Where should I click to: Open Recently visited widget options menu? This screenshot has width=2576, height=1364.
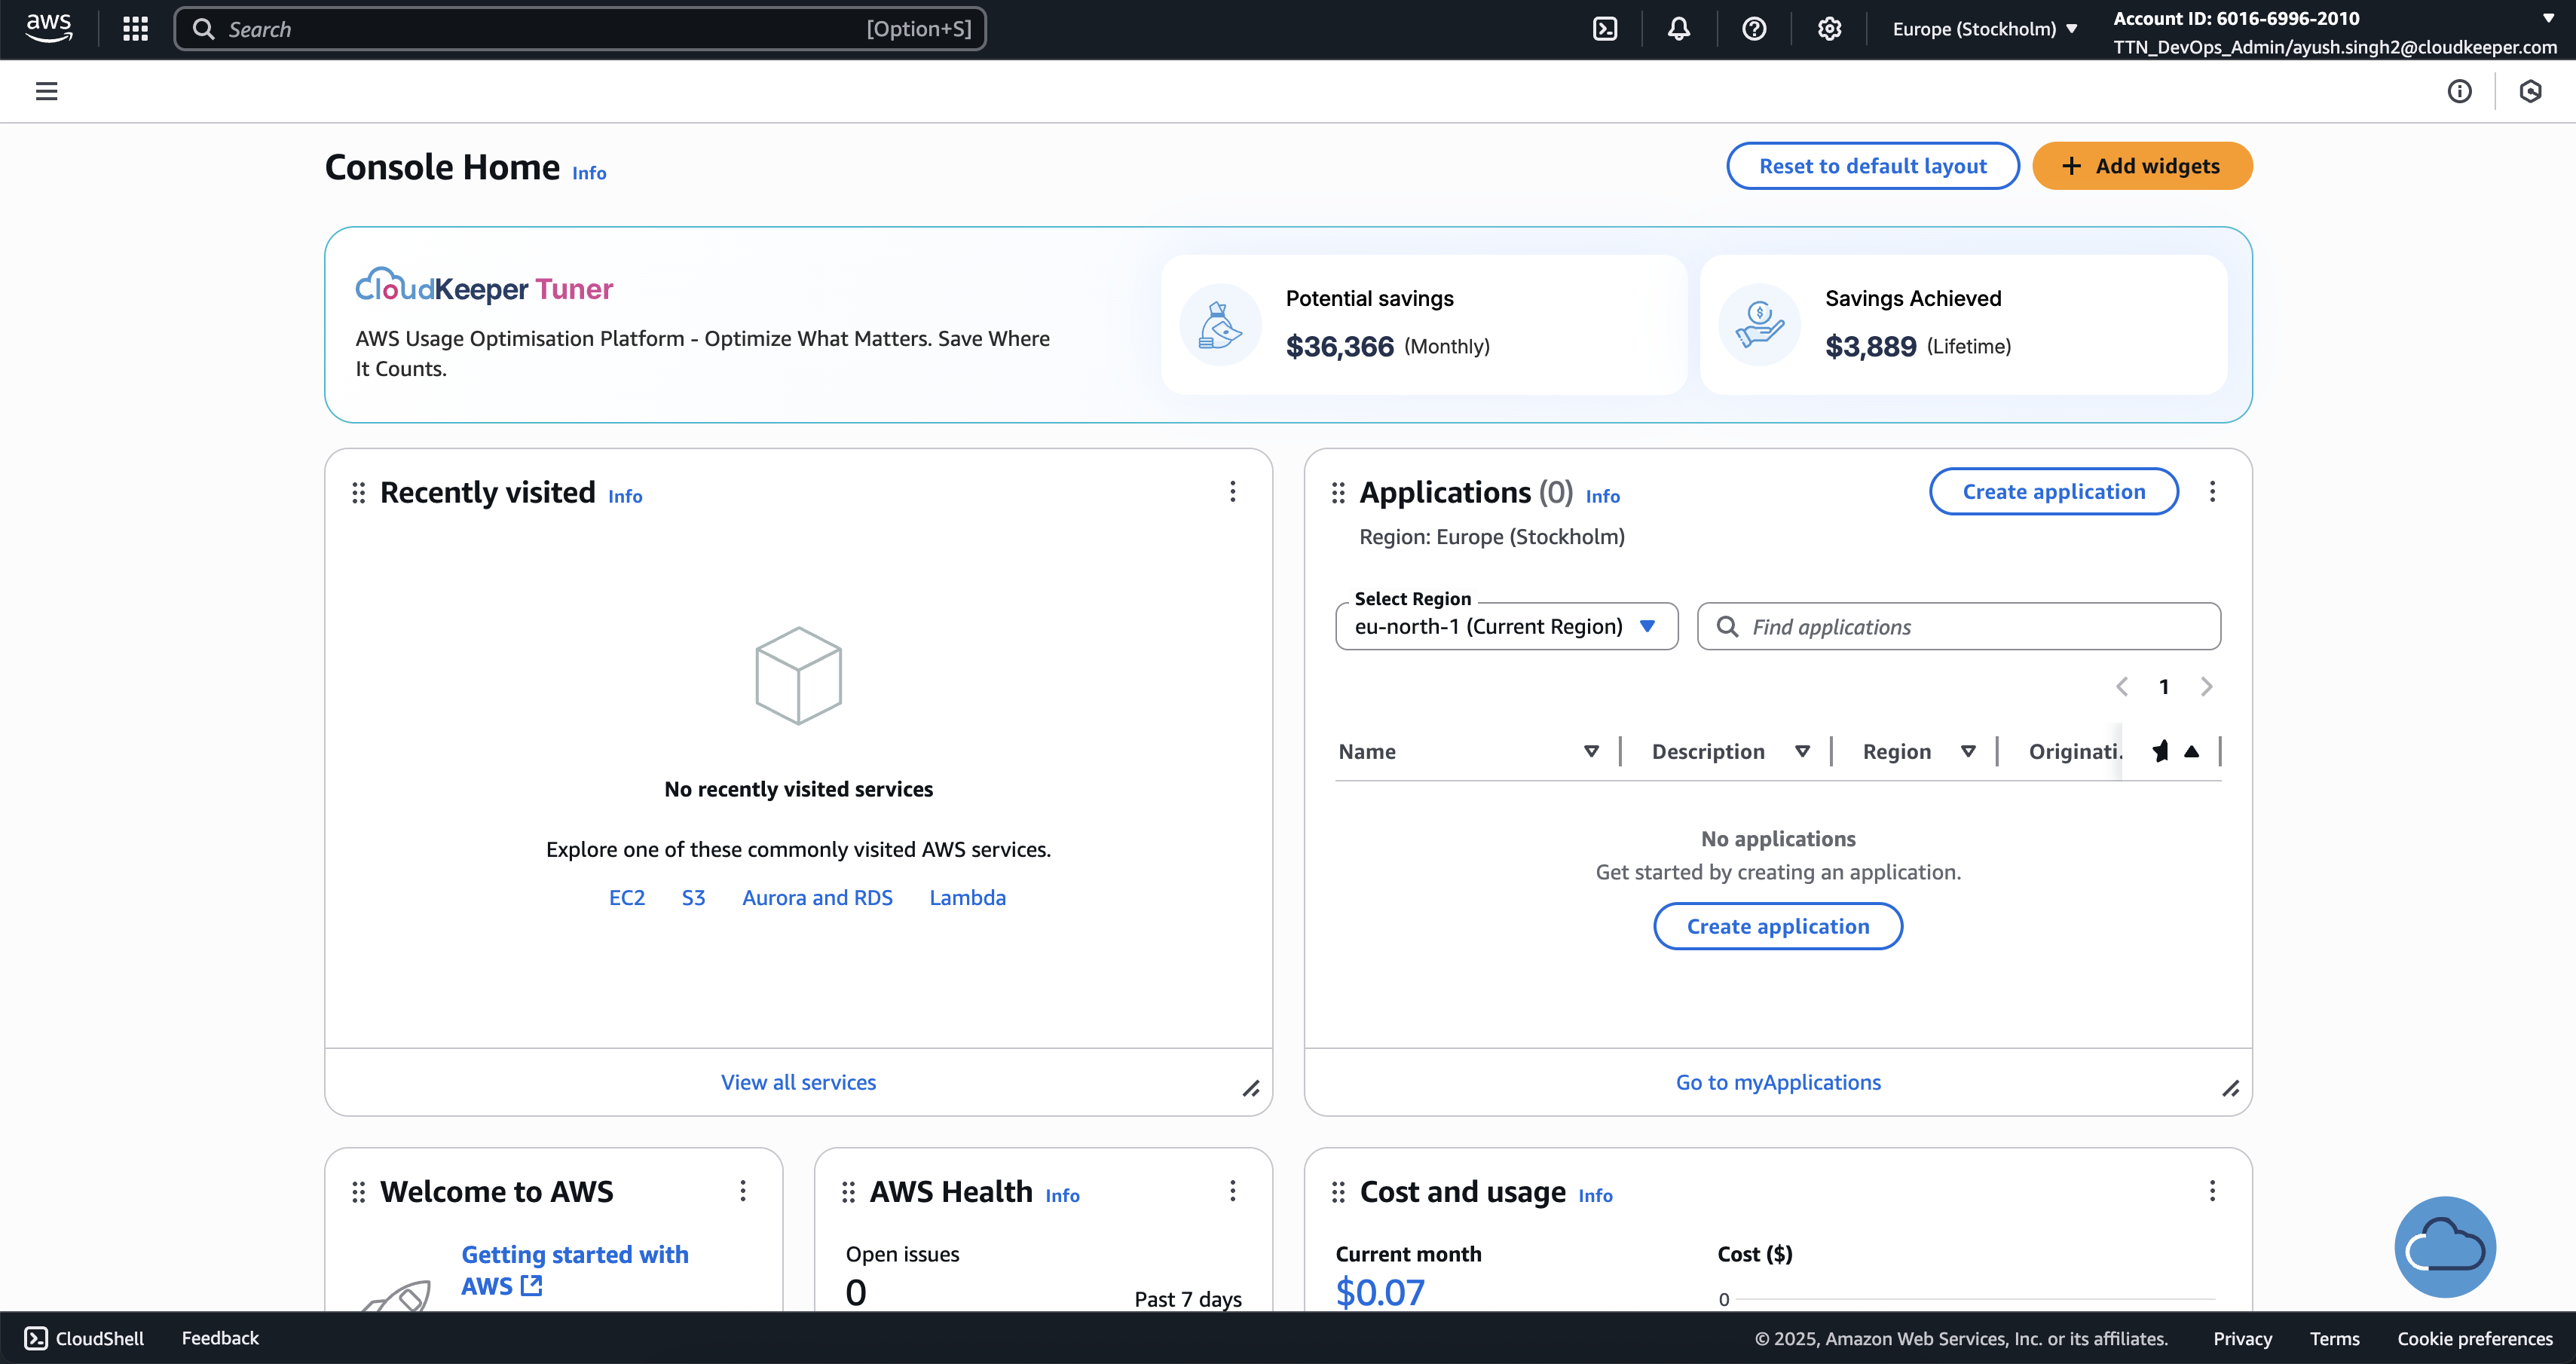tap(1232, 491)
